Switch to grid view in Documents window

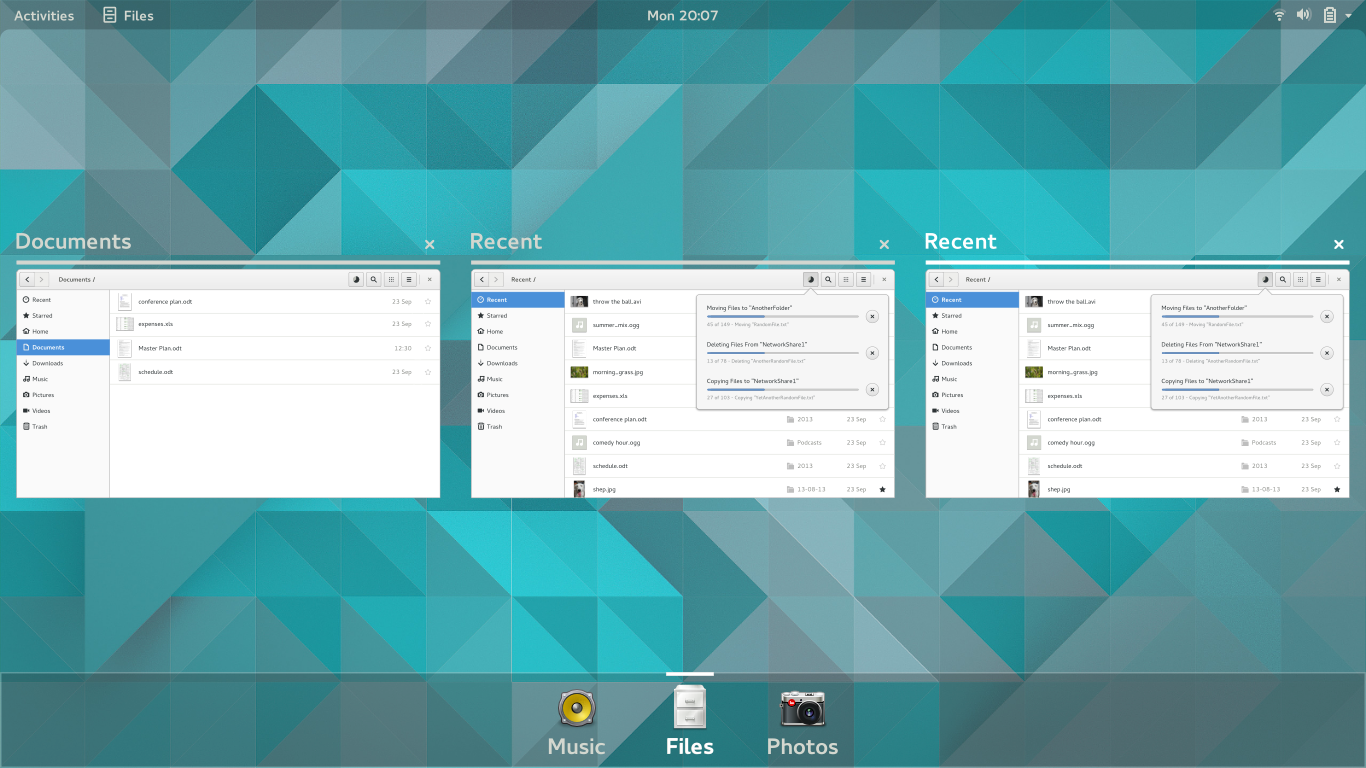point(391,280)
